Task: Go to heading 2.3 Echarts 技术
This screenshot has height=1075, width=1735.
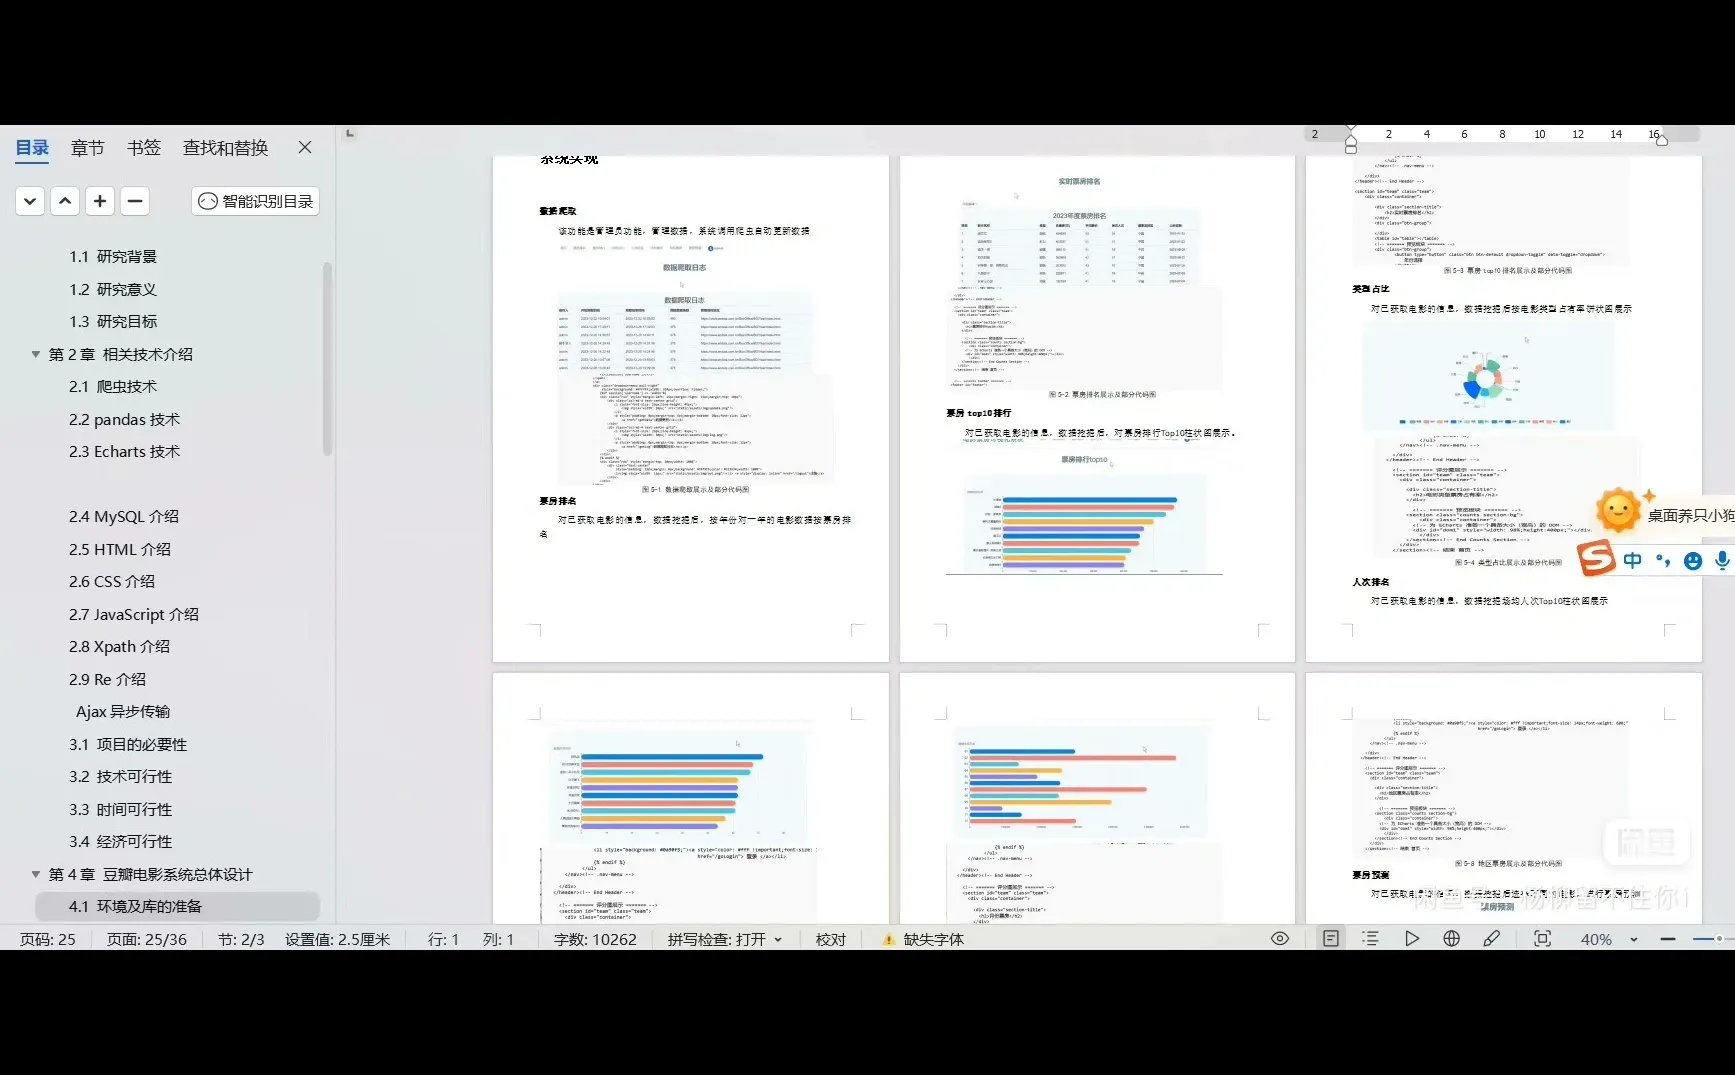Action: coord(125,452)
